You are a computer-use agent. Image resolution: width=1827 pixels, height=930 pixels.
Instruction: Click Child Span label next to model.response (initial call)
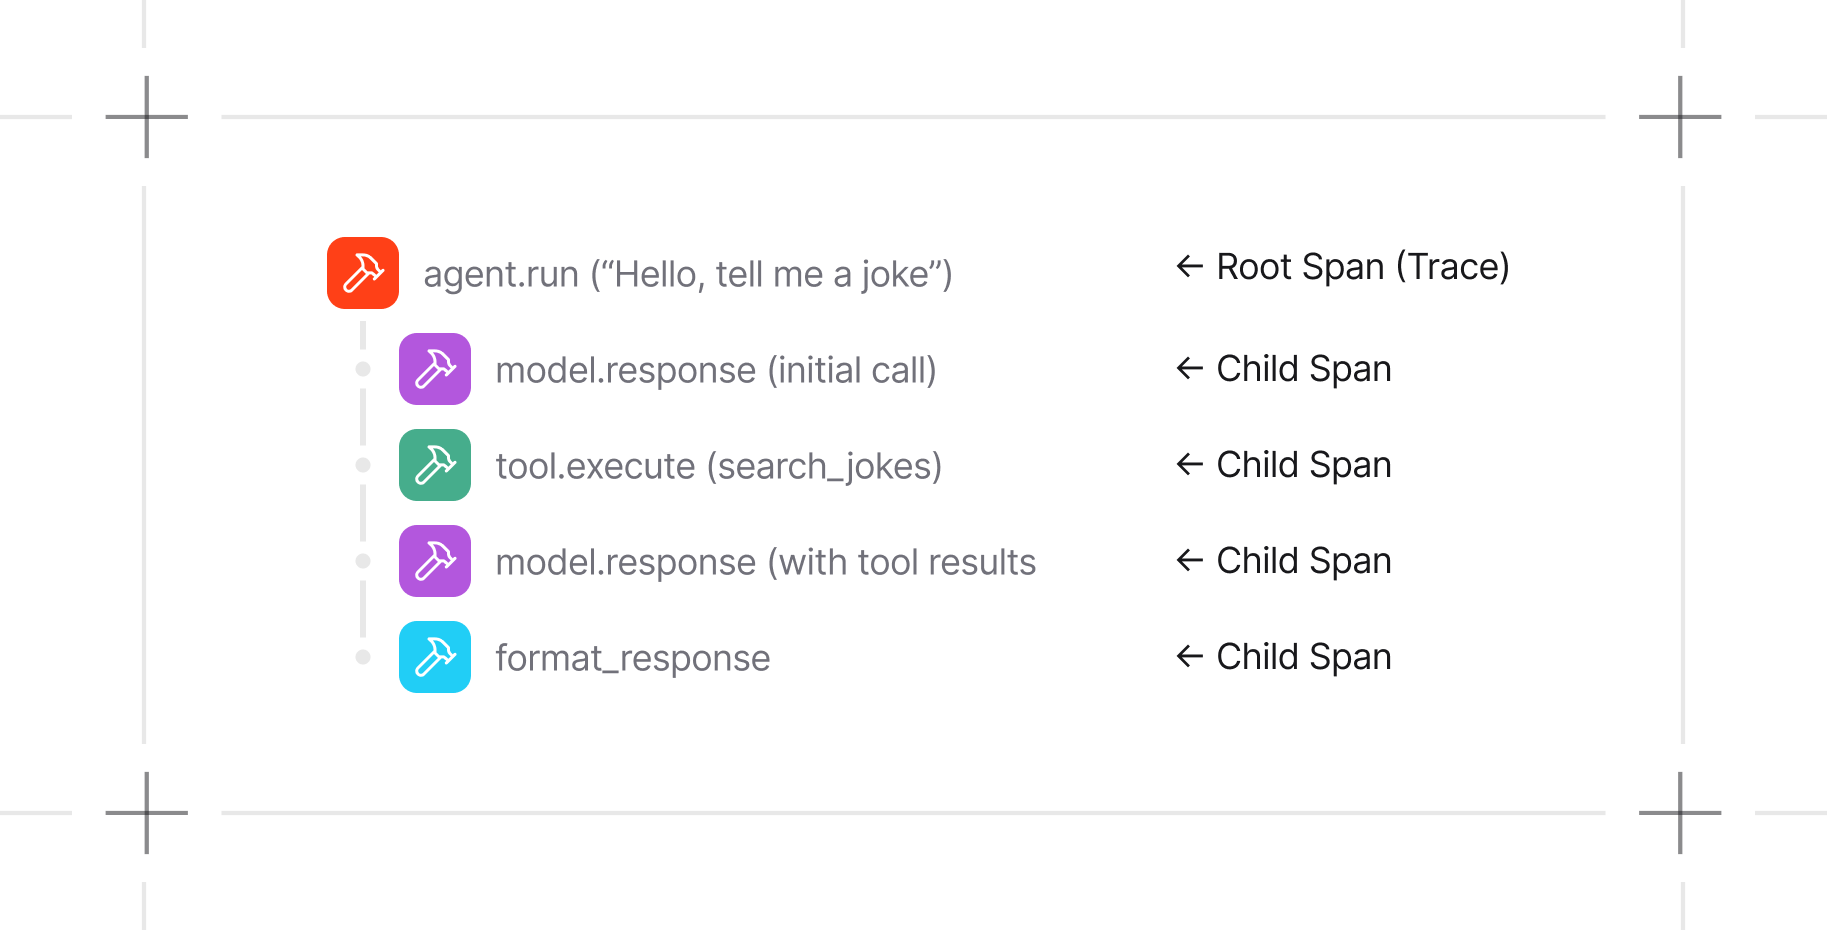[1303, 369]
